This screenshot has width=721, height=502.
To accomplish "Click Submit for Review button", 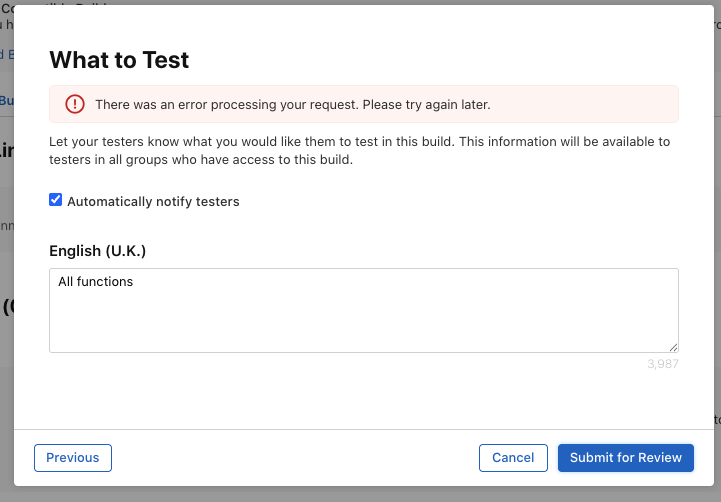I will (625, 457).
